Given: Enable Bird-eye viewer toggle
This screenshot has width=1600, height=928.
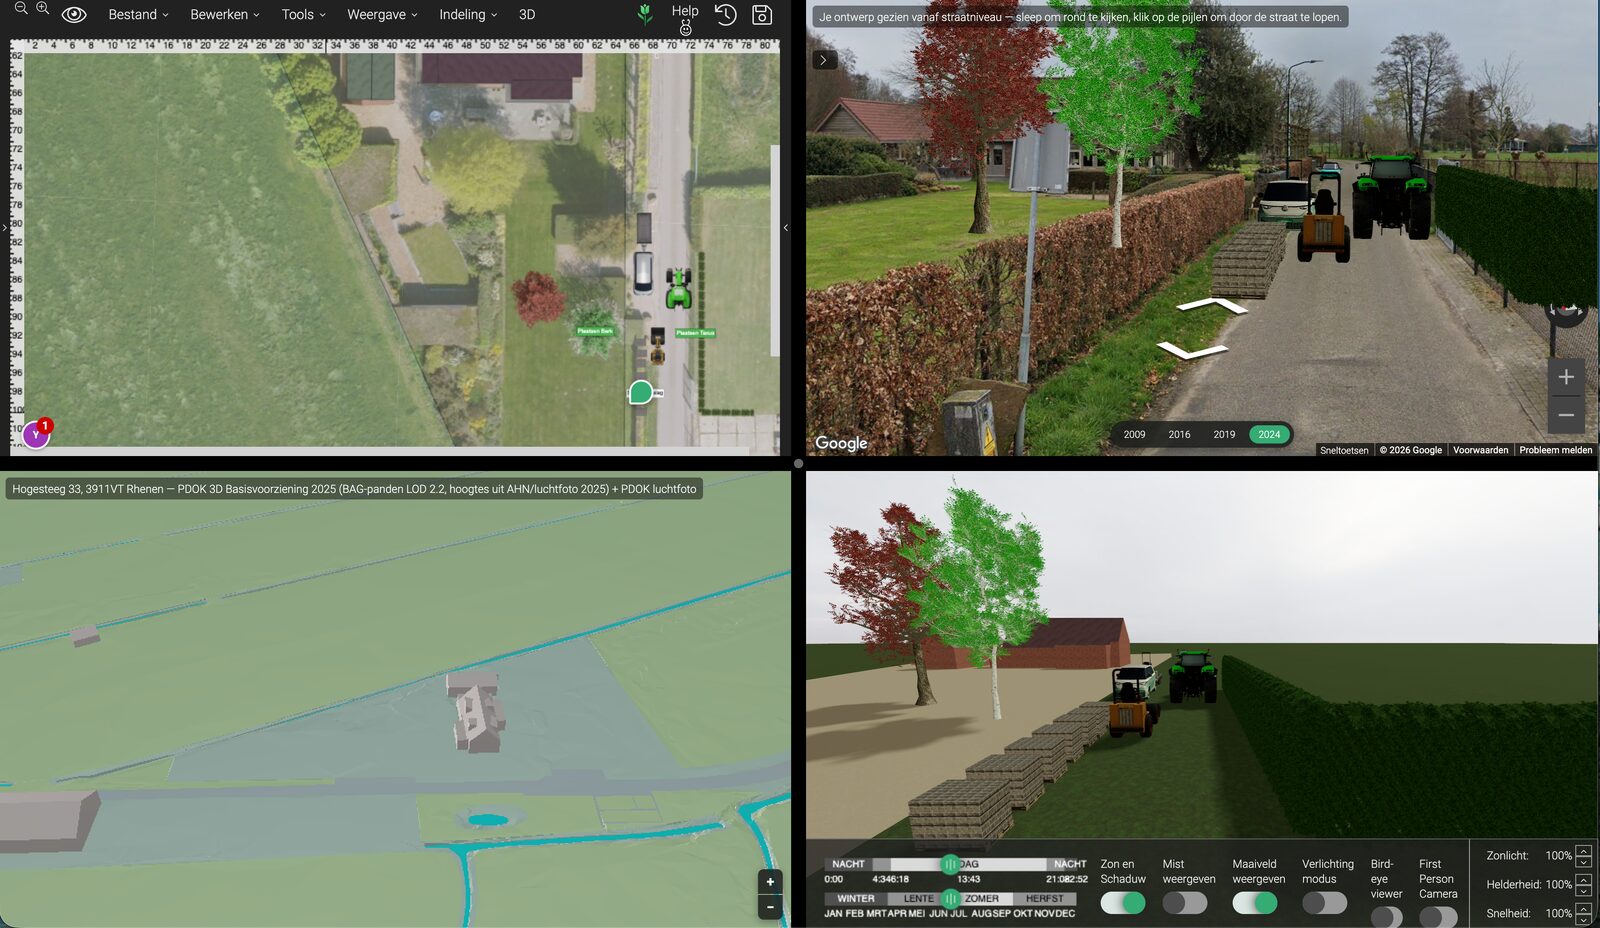Looking at the screenshot, I should click(1387, 917).
